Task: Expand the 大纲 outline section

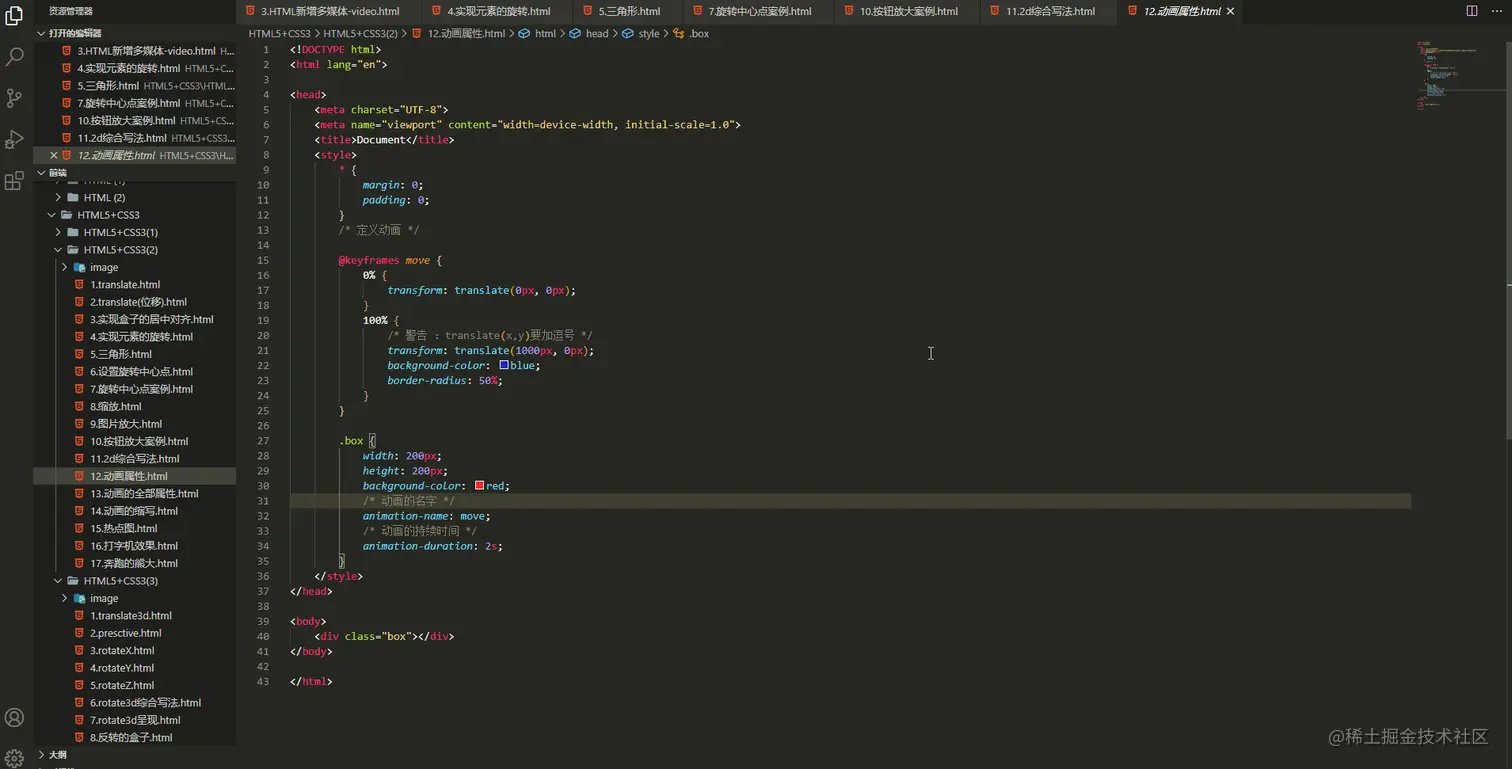Action: [x=41, y=754]
